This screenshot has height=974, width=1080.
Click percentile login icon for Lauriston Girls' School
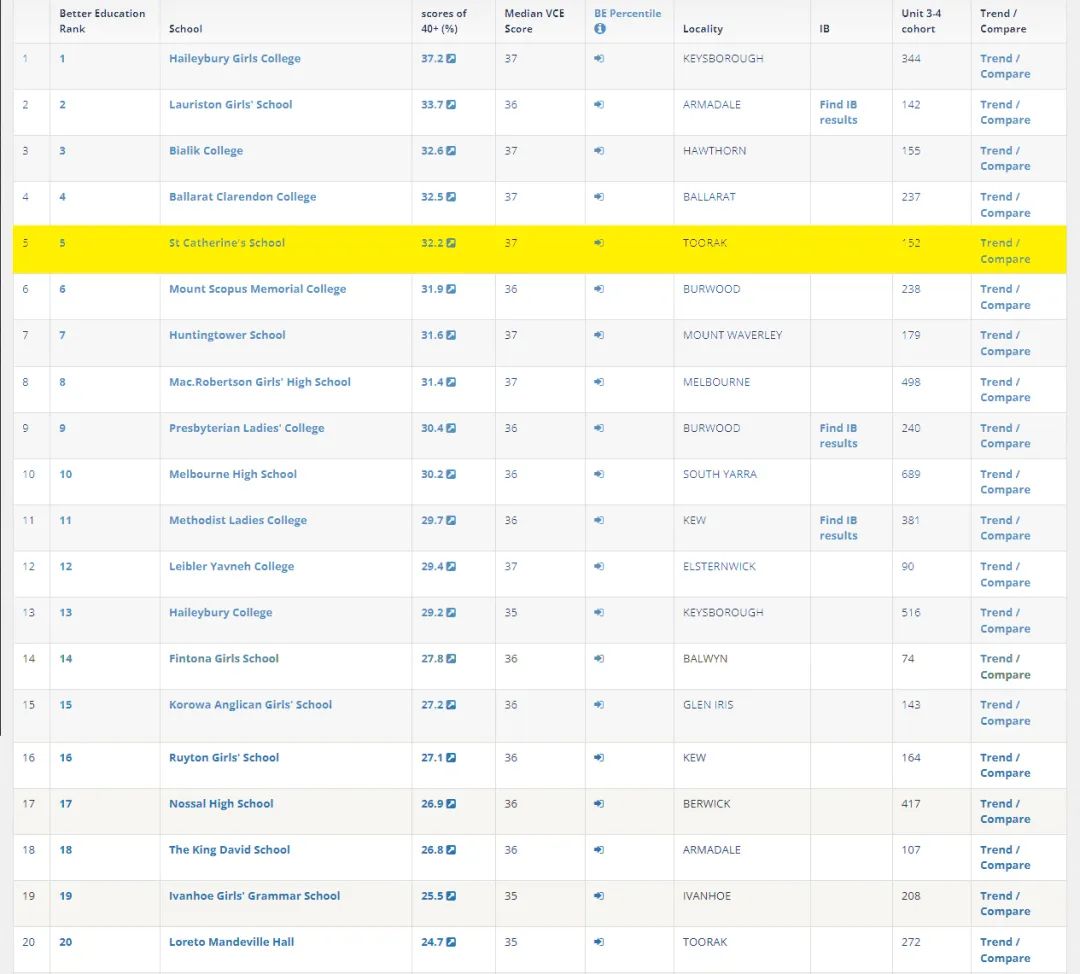point(599,105)
